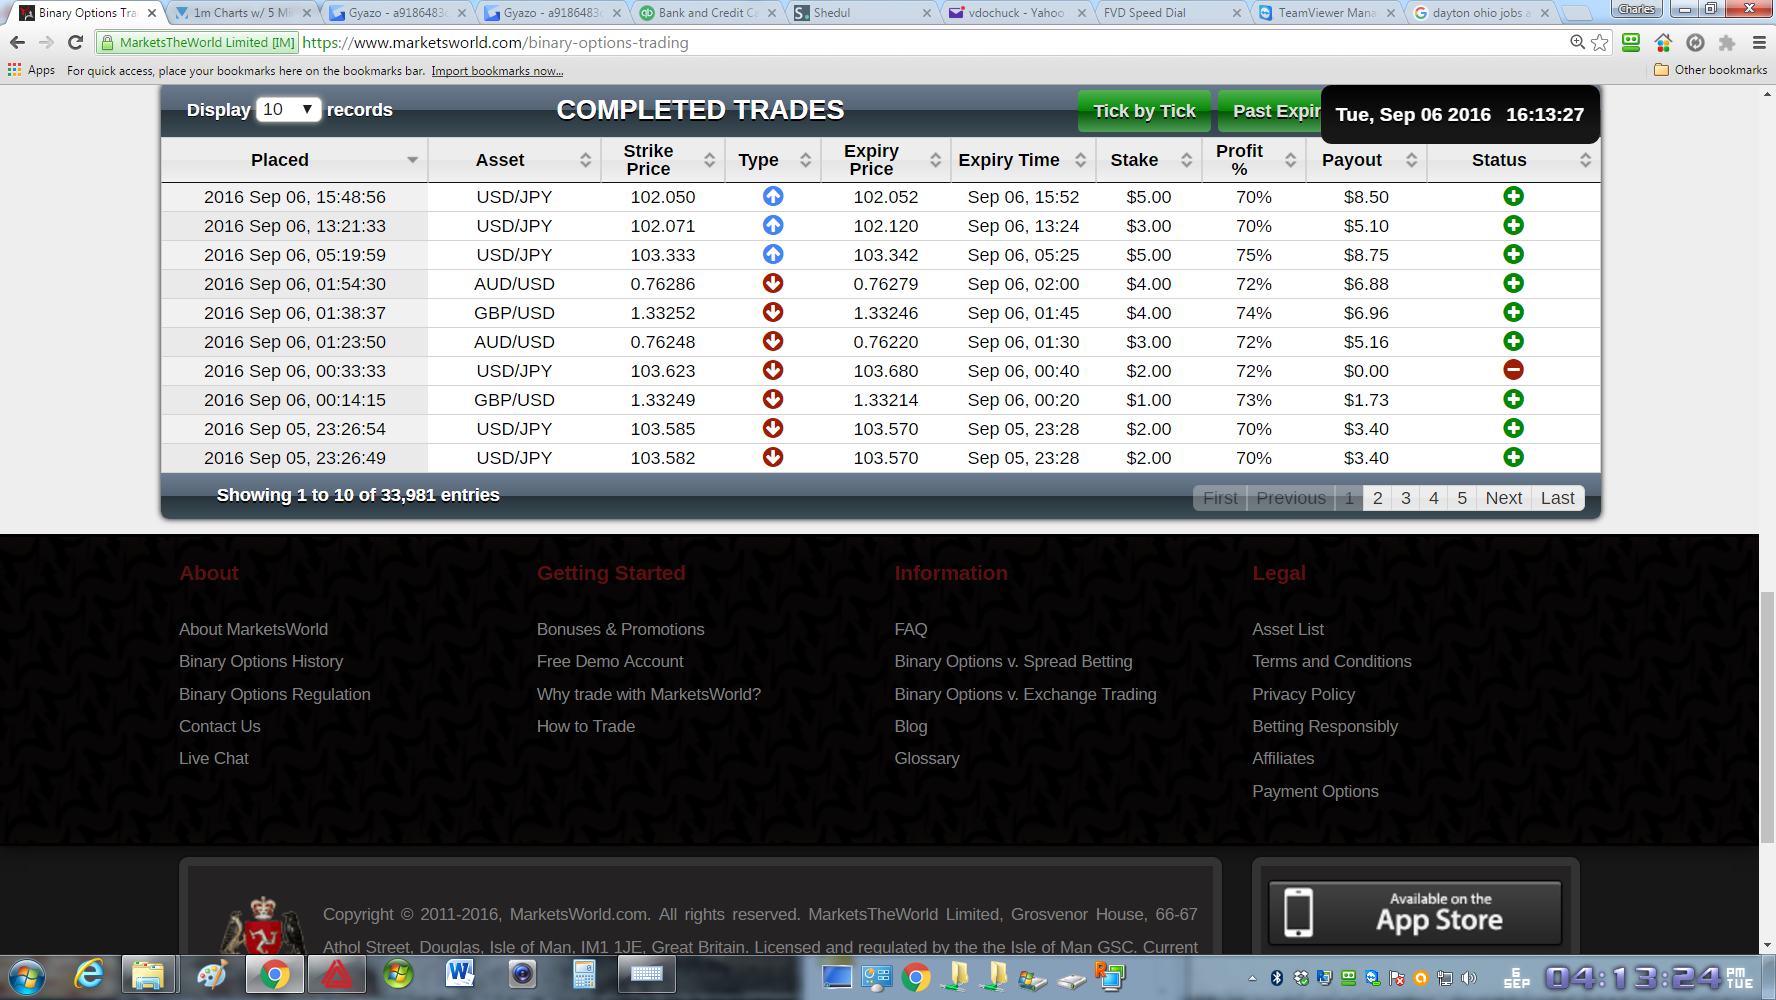Click the address bar URL field
The image size is (1776, 1000).
coord(930,42)
